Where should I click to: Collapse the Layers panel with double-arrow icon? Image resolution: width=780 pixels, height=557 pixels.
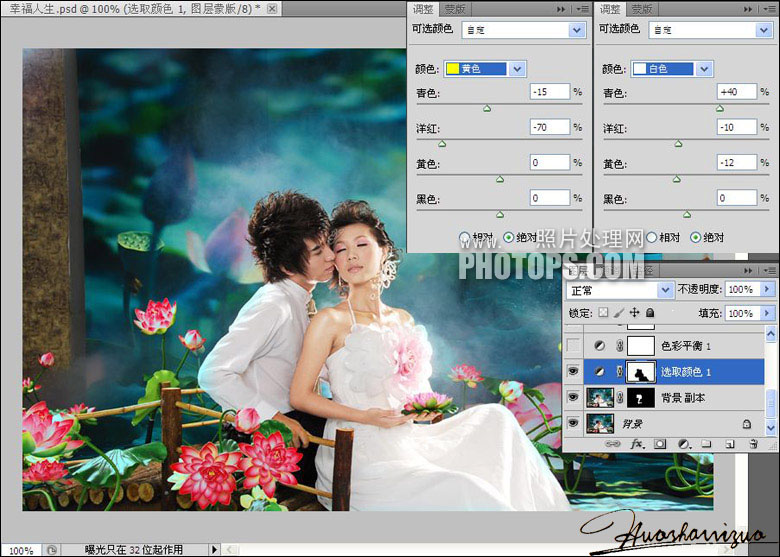748,270
